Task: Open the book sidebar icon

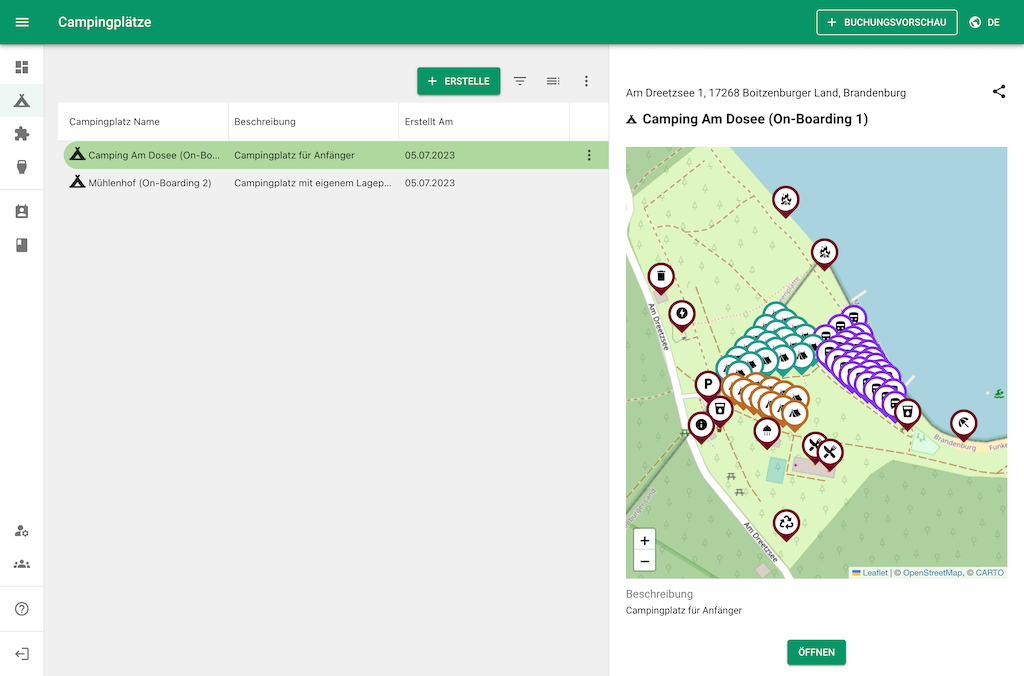Action: pyautogui.click(x=22, y=245)
